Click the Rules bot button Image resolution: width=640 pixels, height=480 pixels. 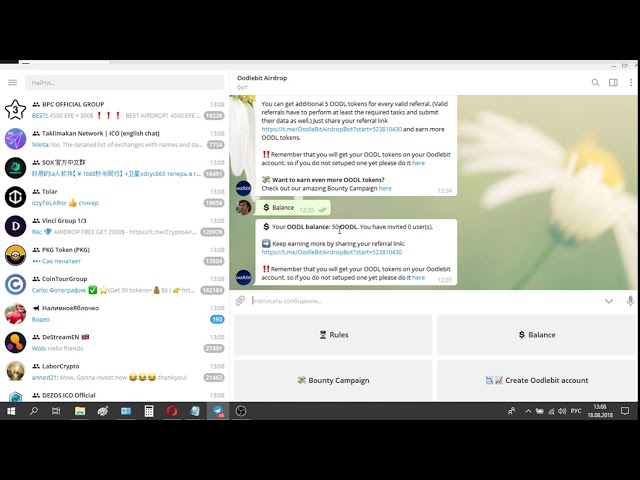333,335
